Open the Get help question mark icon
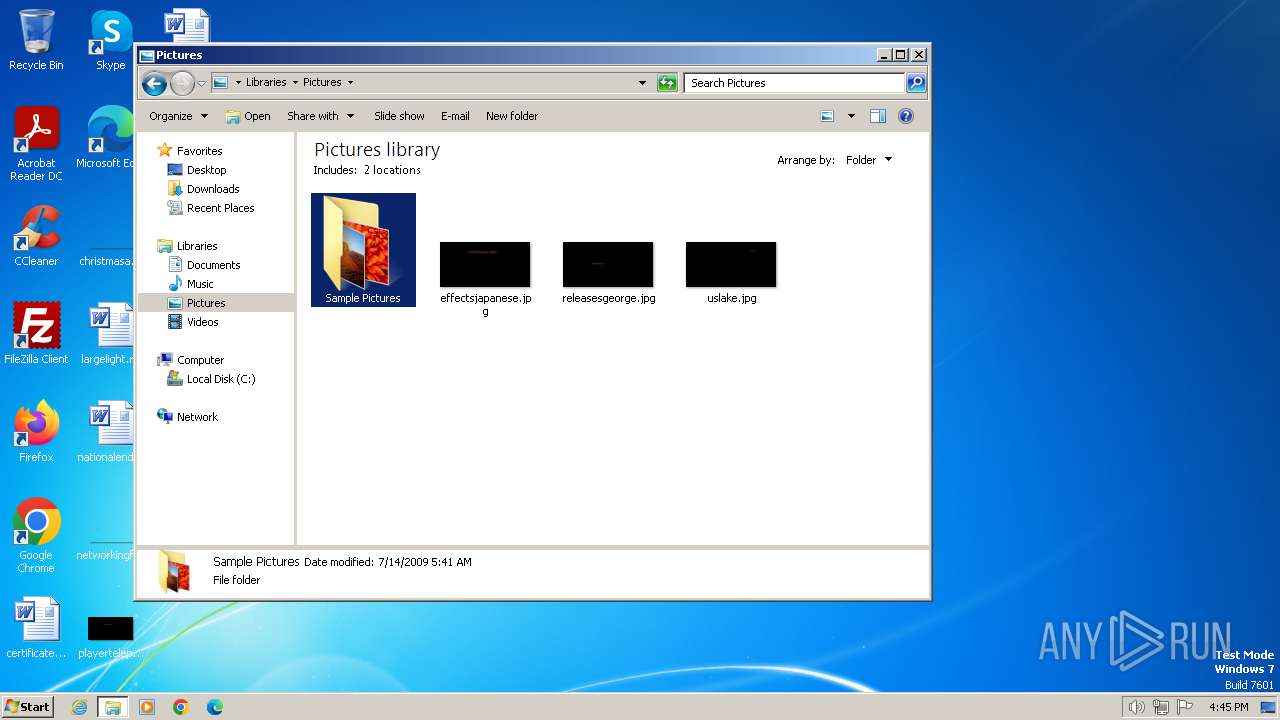This screenshot has width=1280, height=720. tap(906, 116)
